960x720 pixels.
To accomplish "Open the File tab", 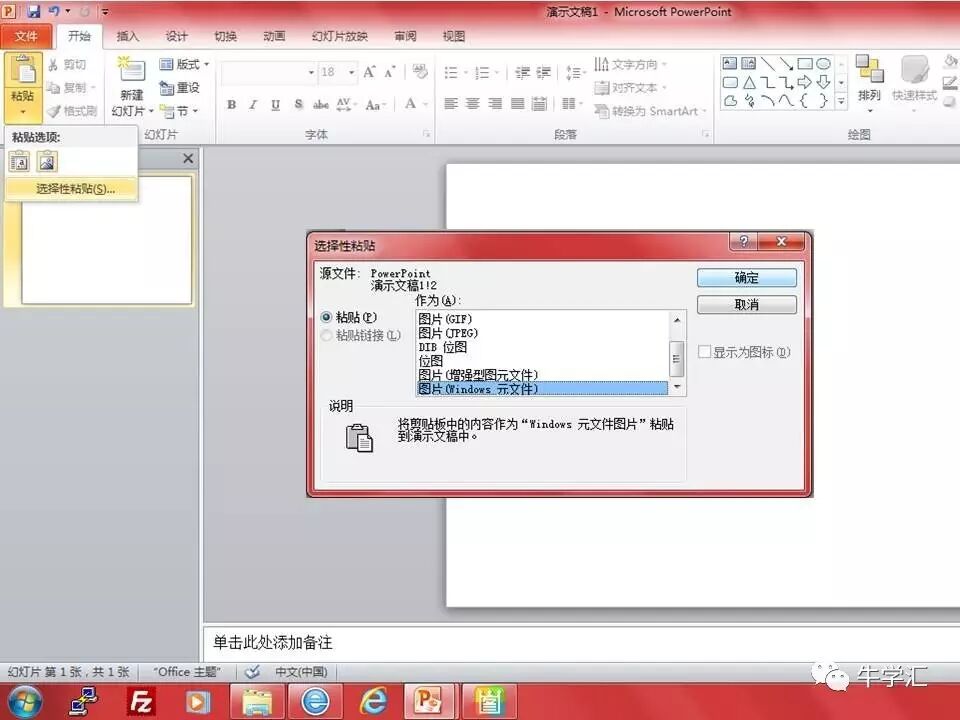I will click(26, 36).
